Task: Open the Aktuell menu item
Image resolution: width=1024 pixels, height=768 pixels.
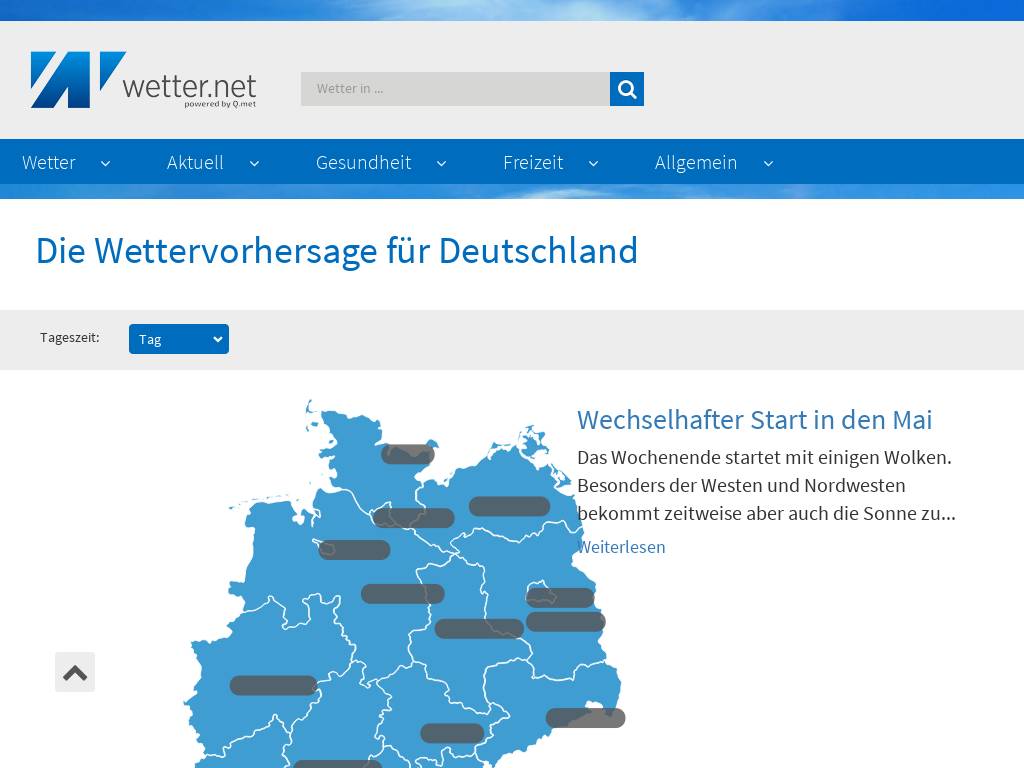Action: [x=195, y=163]
